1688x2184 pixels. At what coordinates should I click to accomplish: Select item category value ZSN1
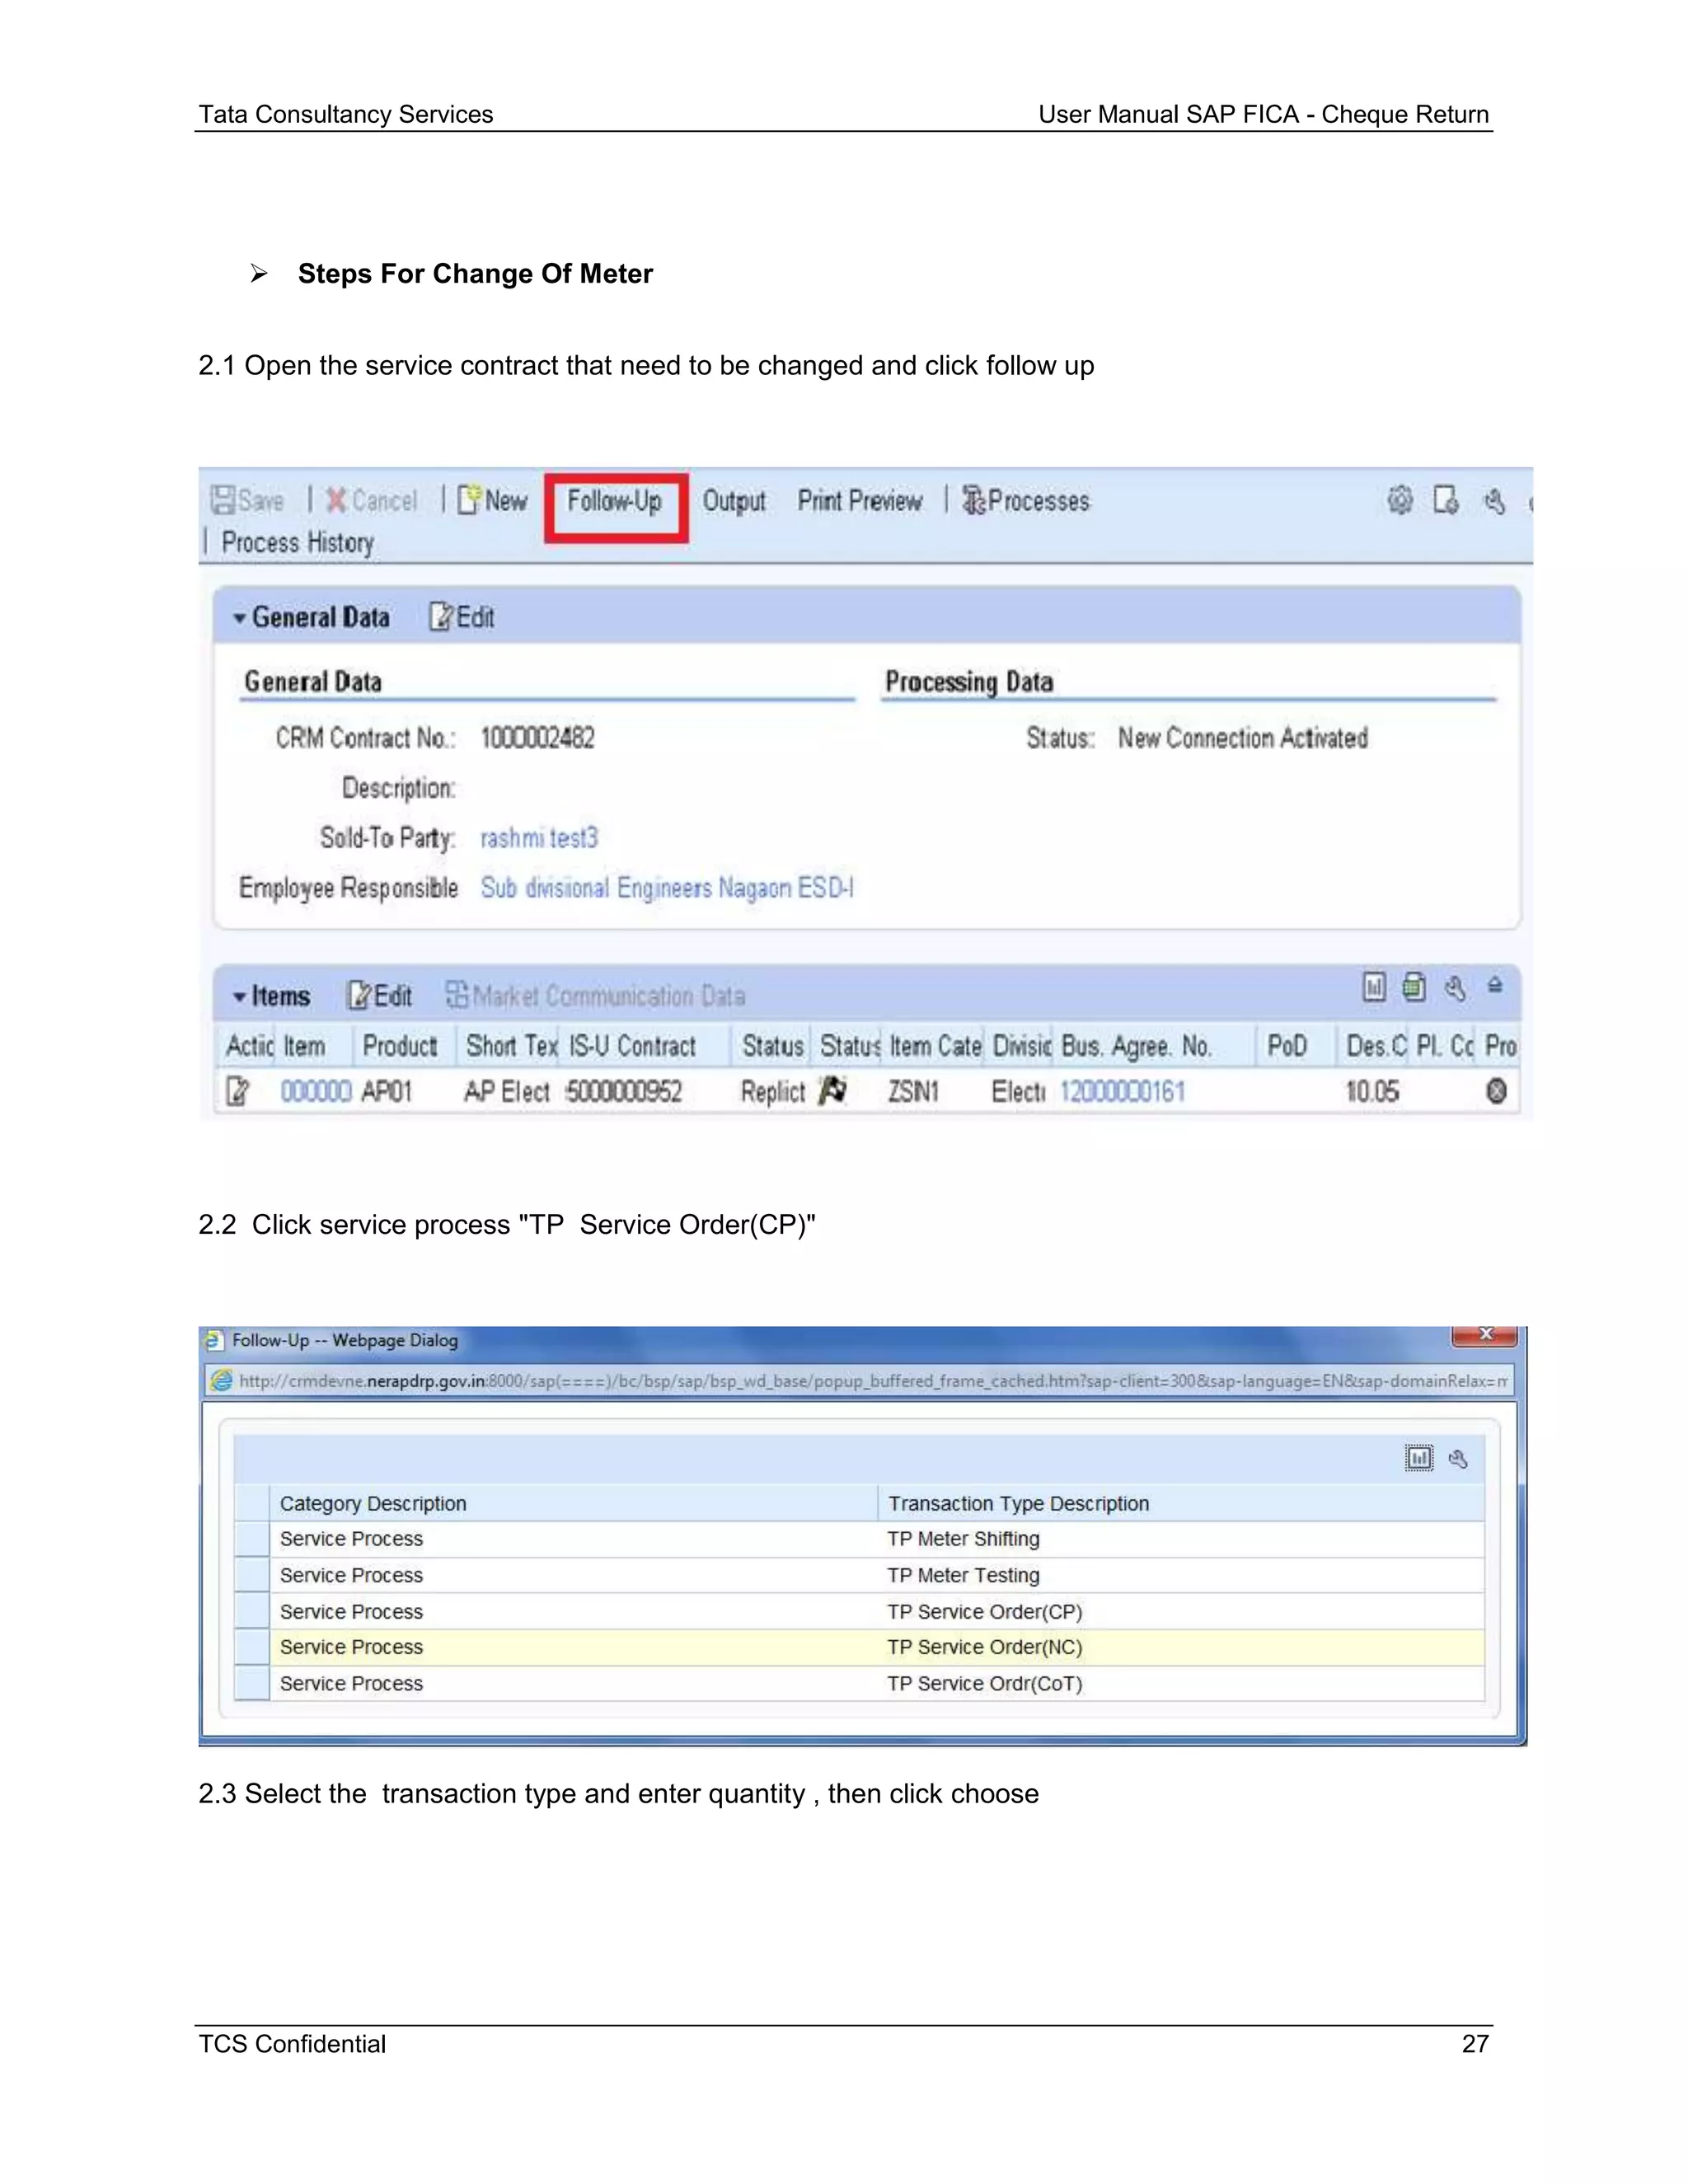pos(914,1091)
